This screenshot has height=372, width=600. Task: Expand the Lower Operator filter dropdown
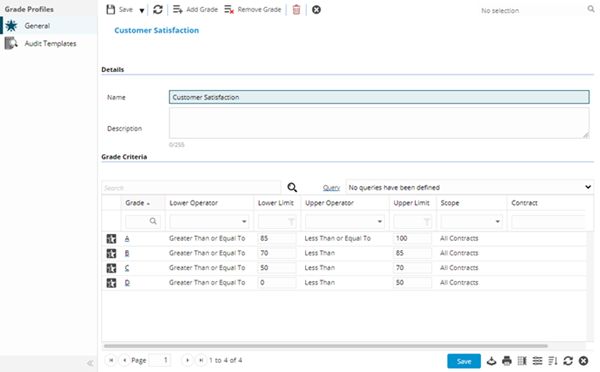point(209,221)
